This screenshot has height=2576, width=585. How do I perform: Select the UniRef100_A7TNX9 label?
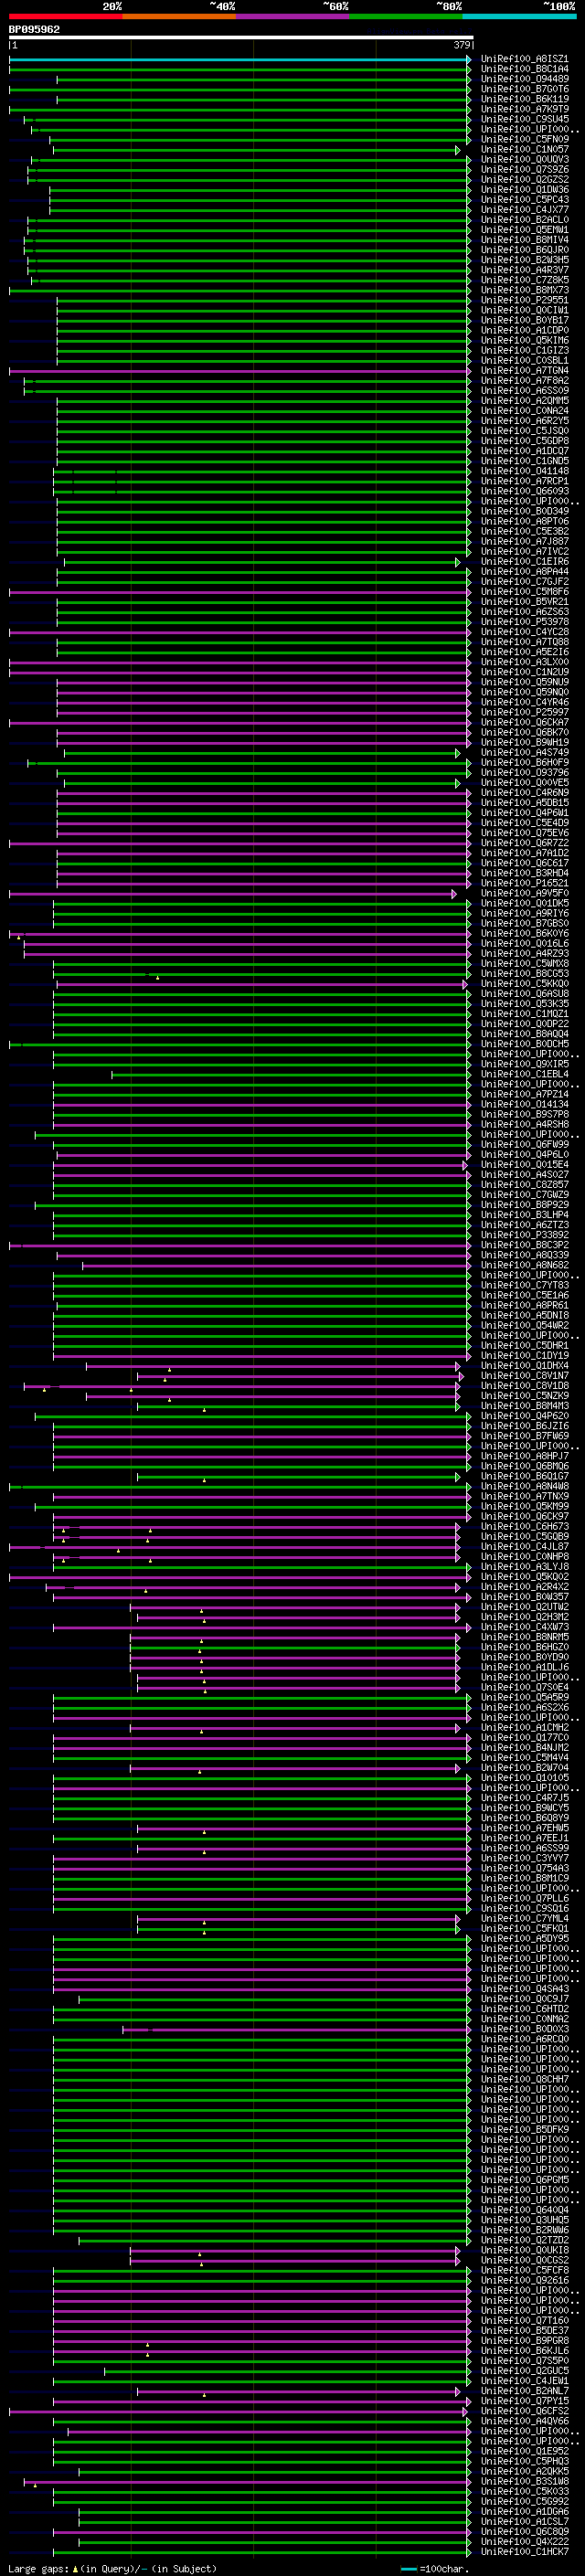click(525, 1497)
